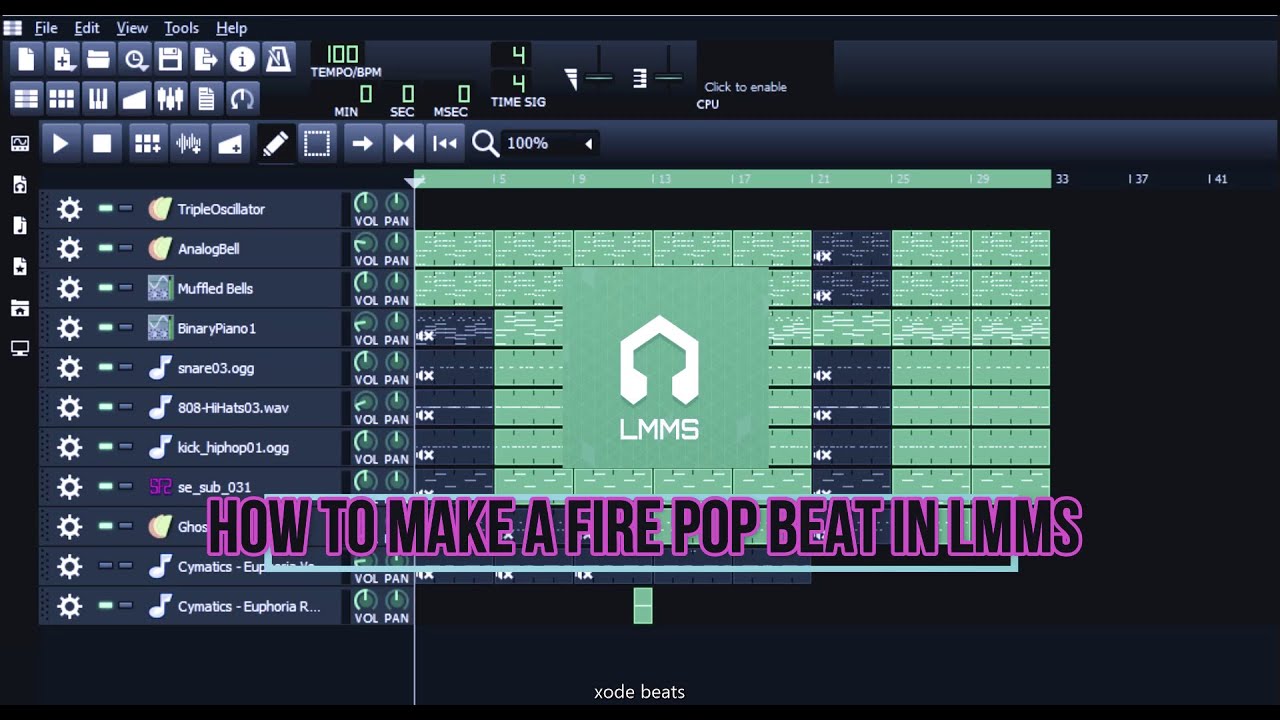
Task: Open Cymatics - Euphoria R track gear menu
Action: [x=69, y=606]
